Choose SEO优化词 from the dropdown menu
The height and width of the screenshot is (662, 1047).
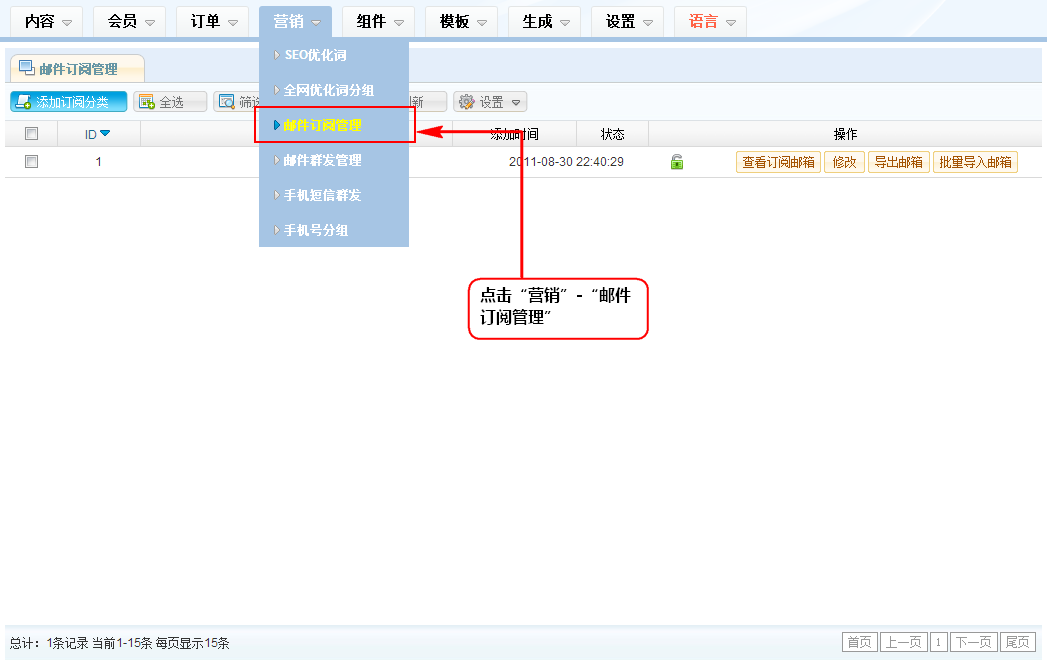[x=315, y=55]
